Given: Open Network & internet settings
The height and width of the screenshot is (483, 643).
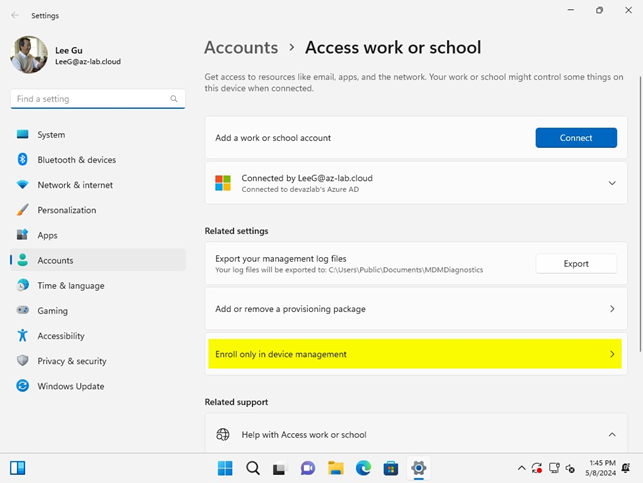Looking at the screenshot, I should [98, 185].
